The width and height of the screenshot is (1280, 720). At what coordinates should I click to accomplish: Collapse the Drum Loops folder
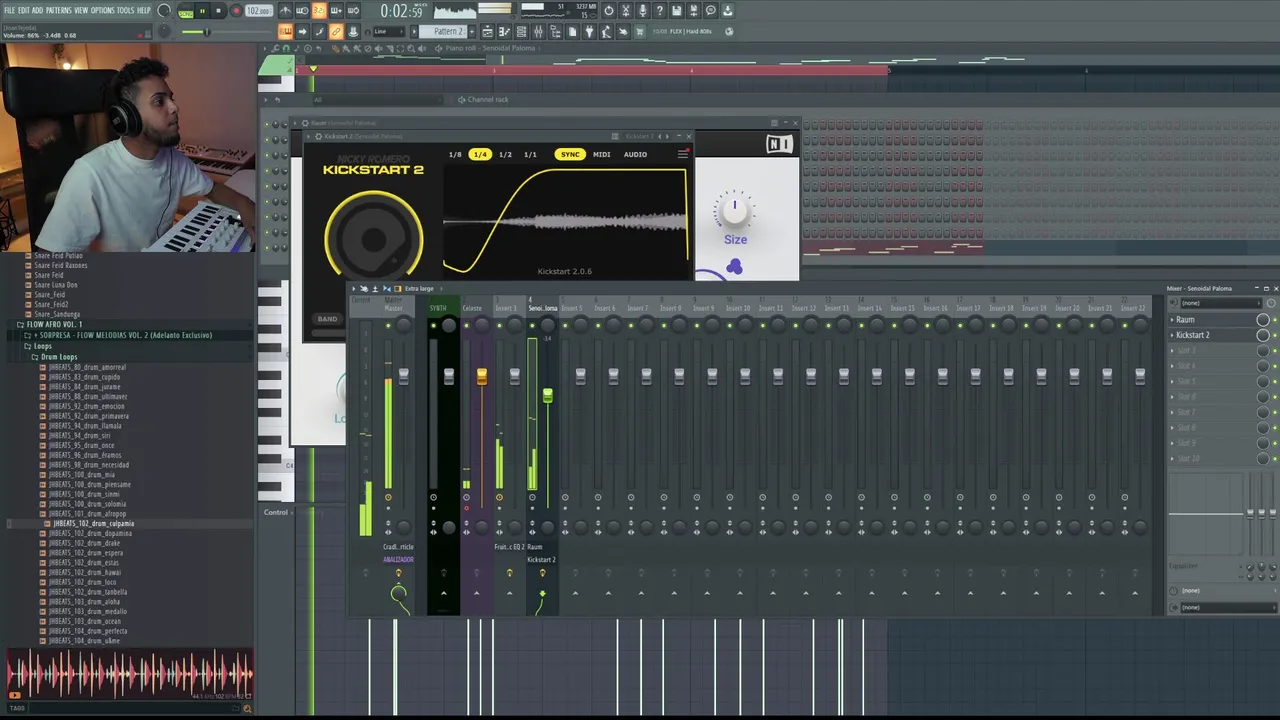[54, 357]
